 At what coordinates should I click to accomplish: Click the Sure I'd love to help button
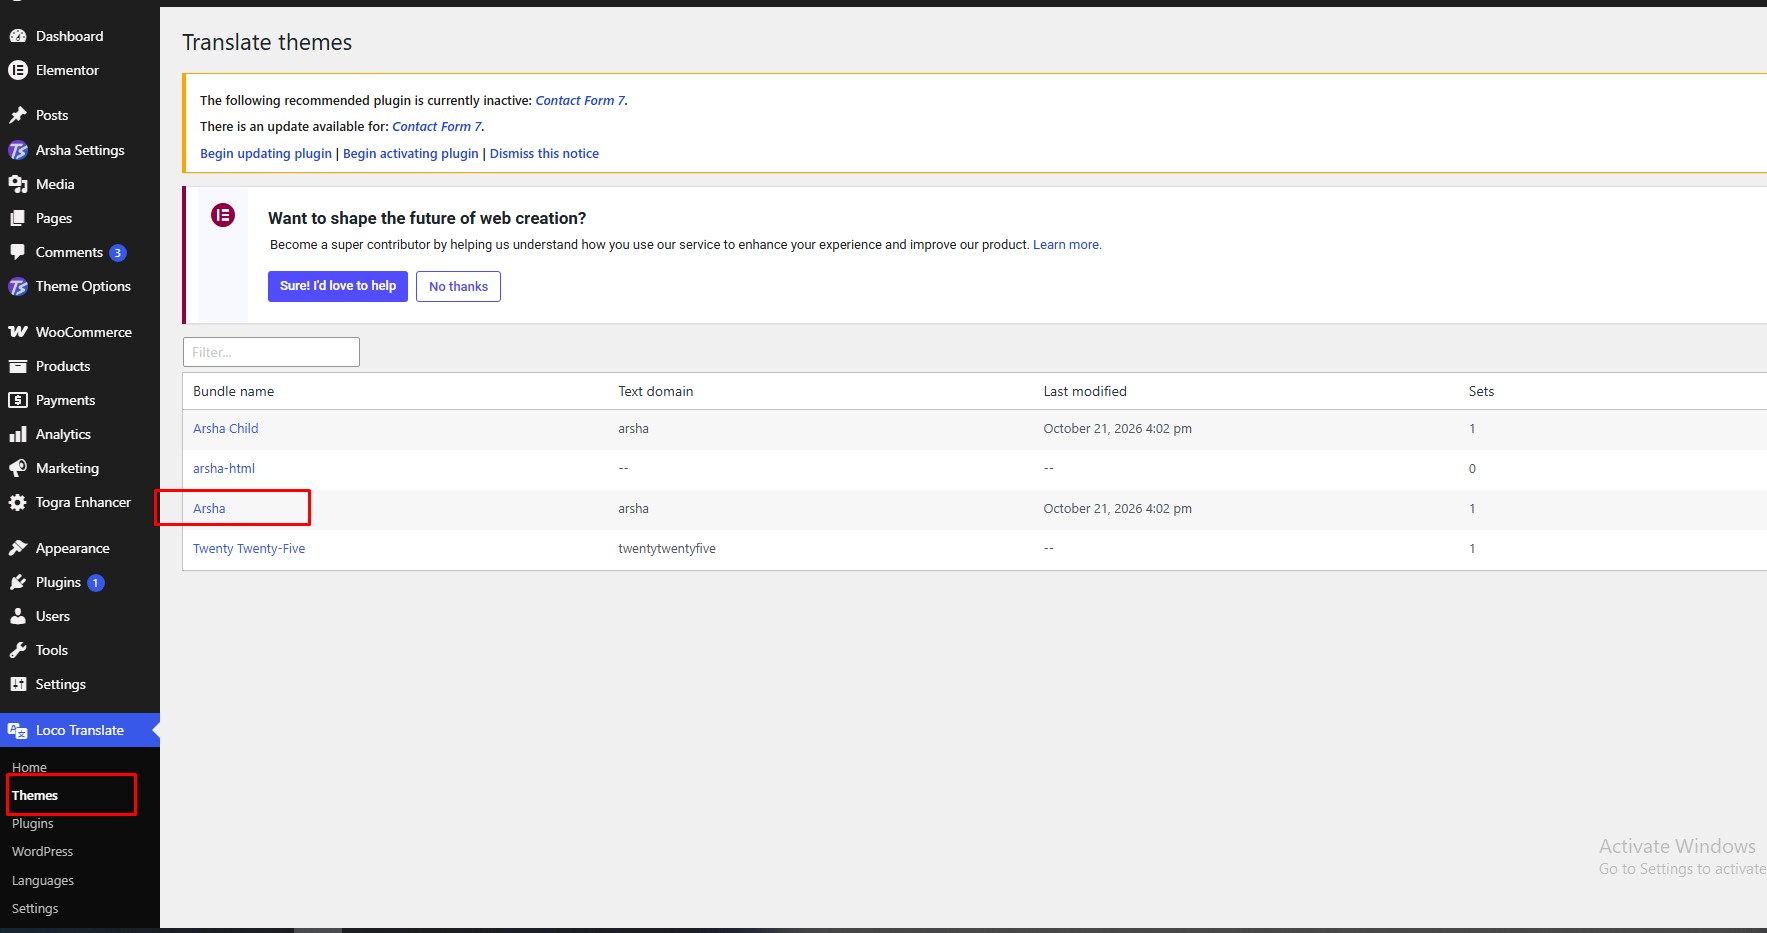click(338, 286)
